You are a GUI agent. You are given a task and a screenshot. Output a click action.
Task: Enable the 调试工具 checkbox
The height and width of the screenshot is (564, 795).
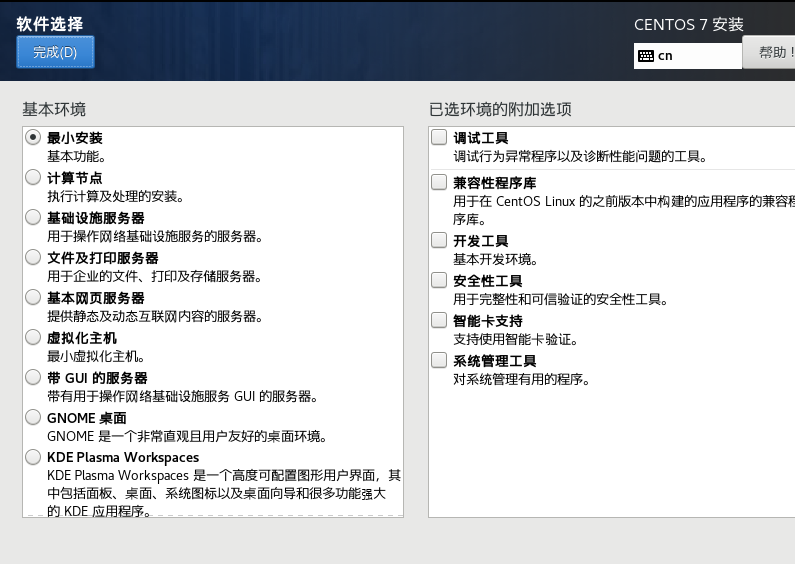tap(439, 137)
